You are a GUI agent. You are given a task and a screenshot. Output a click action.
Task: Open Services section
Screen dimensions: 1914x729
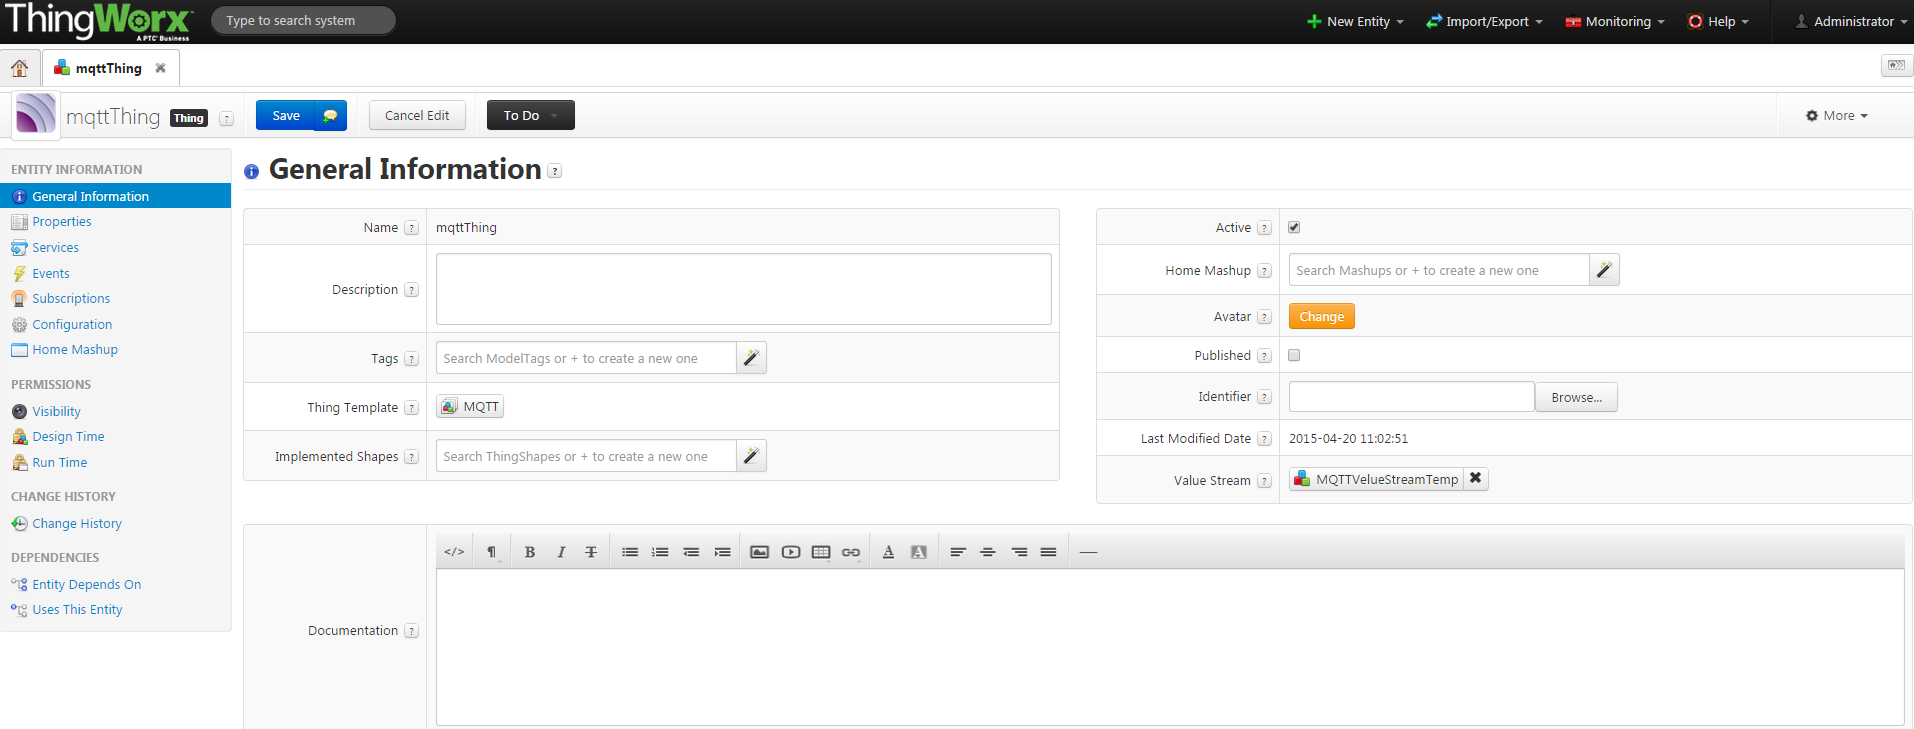click(55, 248)
